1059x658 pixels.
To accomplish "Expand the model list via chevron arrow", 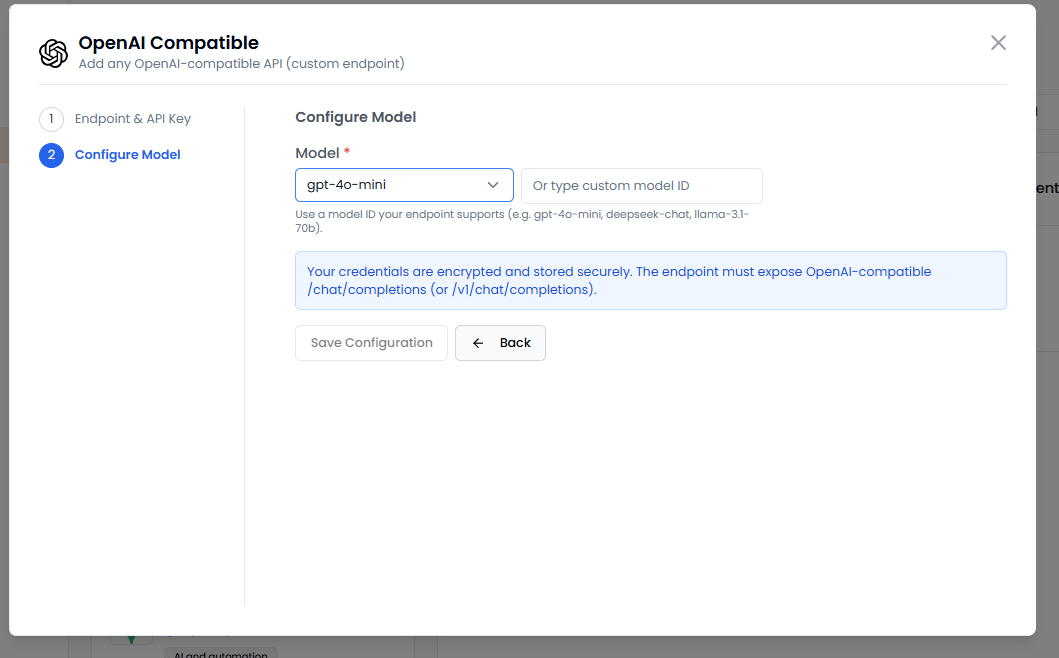I will 493,185.
